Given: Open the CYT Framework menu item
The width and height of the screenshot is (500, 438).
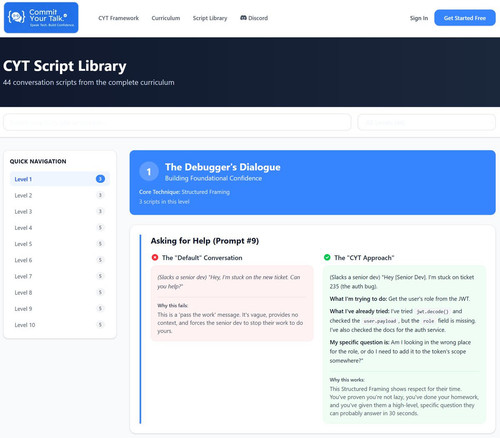Looking at the screenshot, I should coord(118,18).
